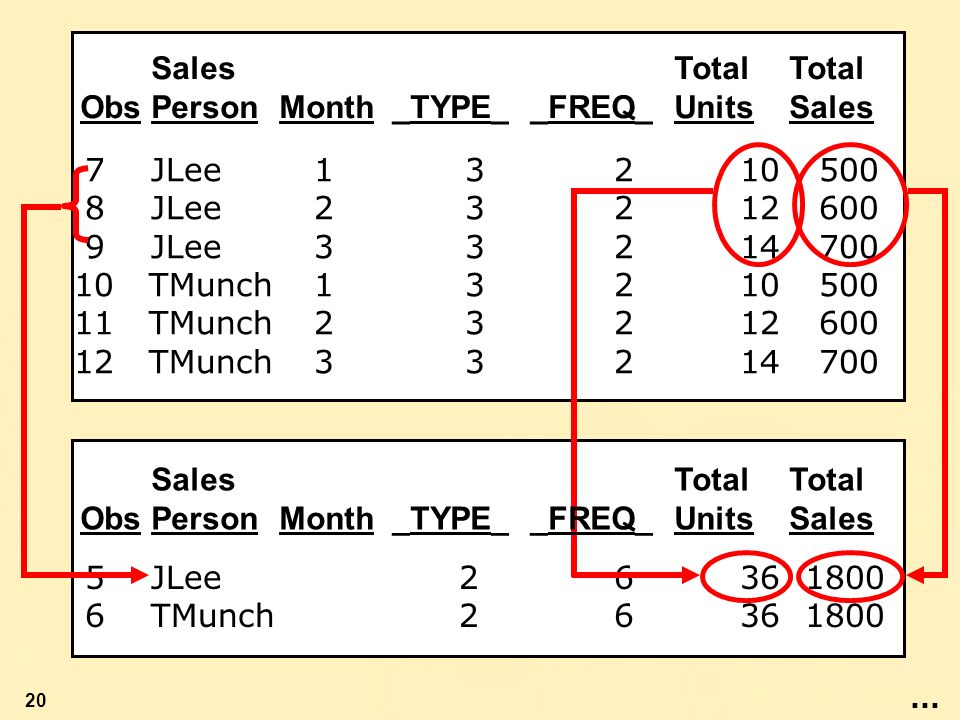Screen dimensions: 960x720
Task: Click the red oval around units 10, 12, 14
Action: pyautogui.click(x=757, y=204)
